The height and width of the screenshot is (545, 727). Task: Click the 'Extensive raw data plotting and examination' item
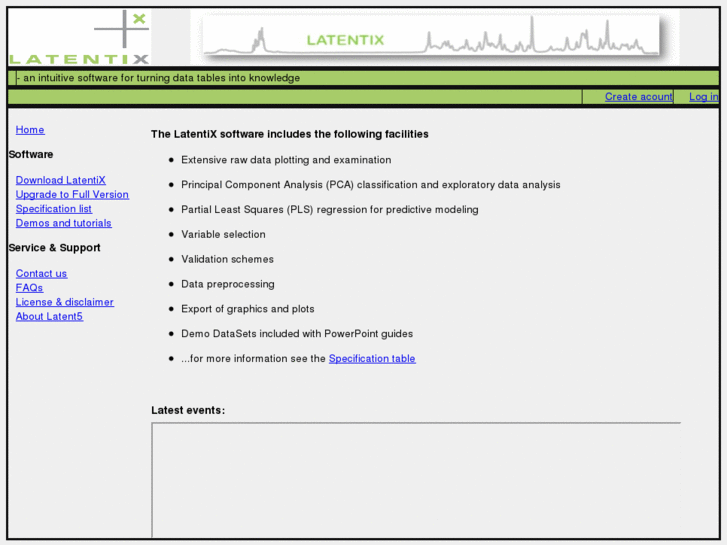[x=286, y=160]
